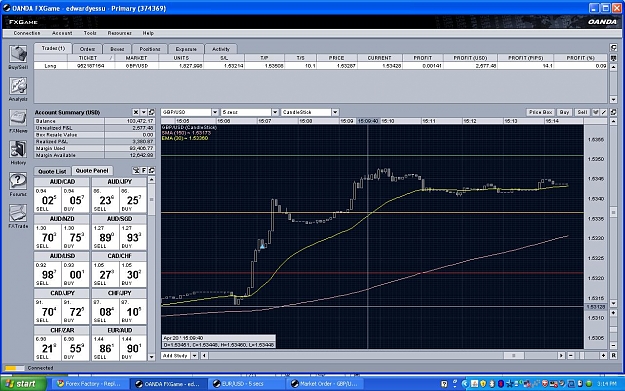This screenshot has width=625, height=391.
Task: Switch to the Activity tab
Action: tap(221, 49)
